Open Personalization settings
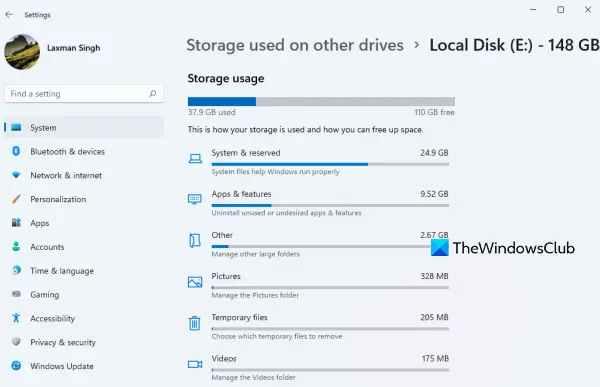Screen dimensions: 600x387 click(84, 199)
